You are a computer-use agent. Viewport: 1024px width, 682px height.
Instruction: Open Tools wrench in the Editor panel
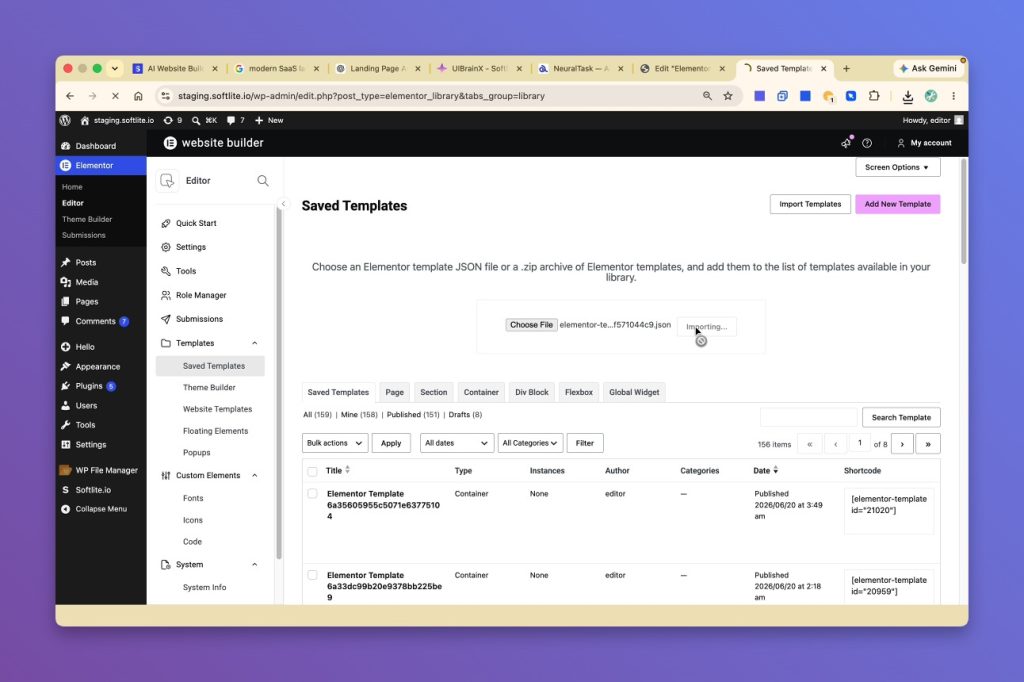(166, 271)
